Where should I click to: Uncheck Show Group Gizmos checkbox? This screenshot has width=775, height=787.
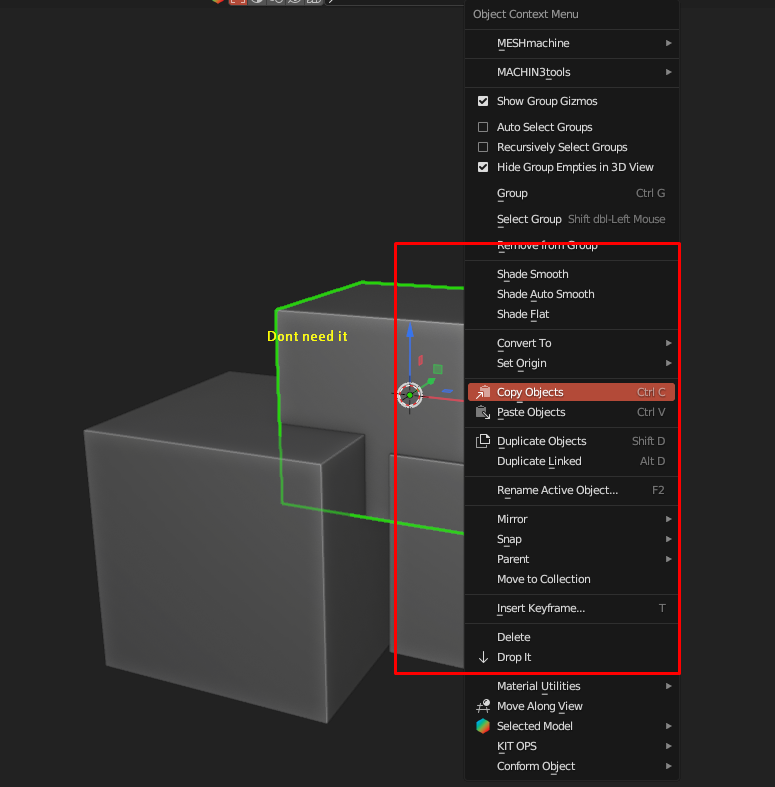click(x=483, y=101)
